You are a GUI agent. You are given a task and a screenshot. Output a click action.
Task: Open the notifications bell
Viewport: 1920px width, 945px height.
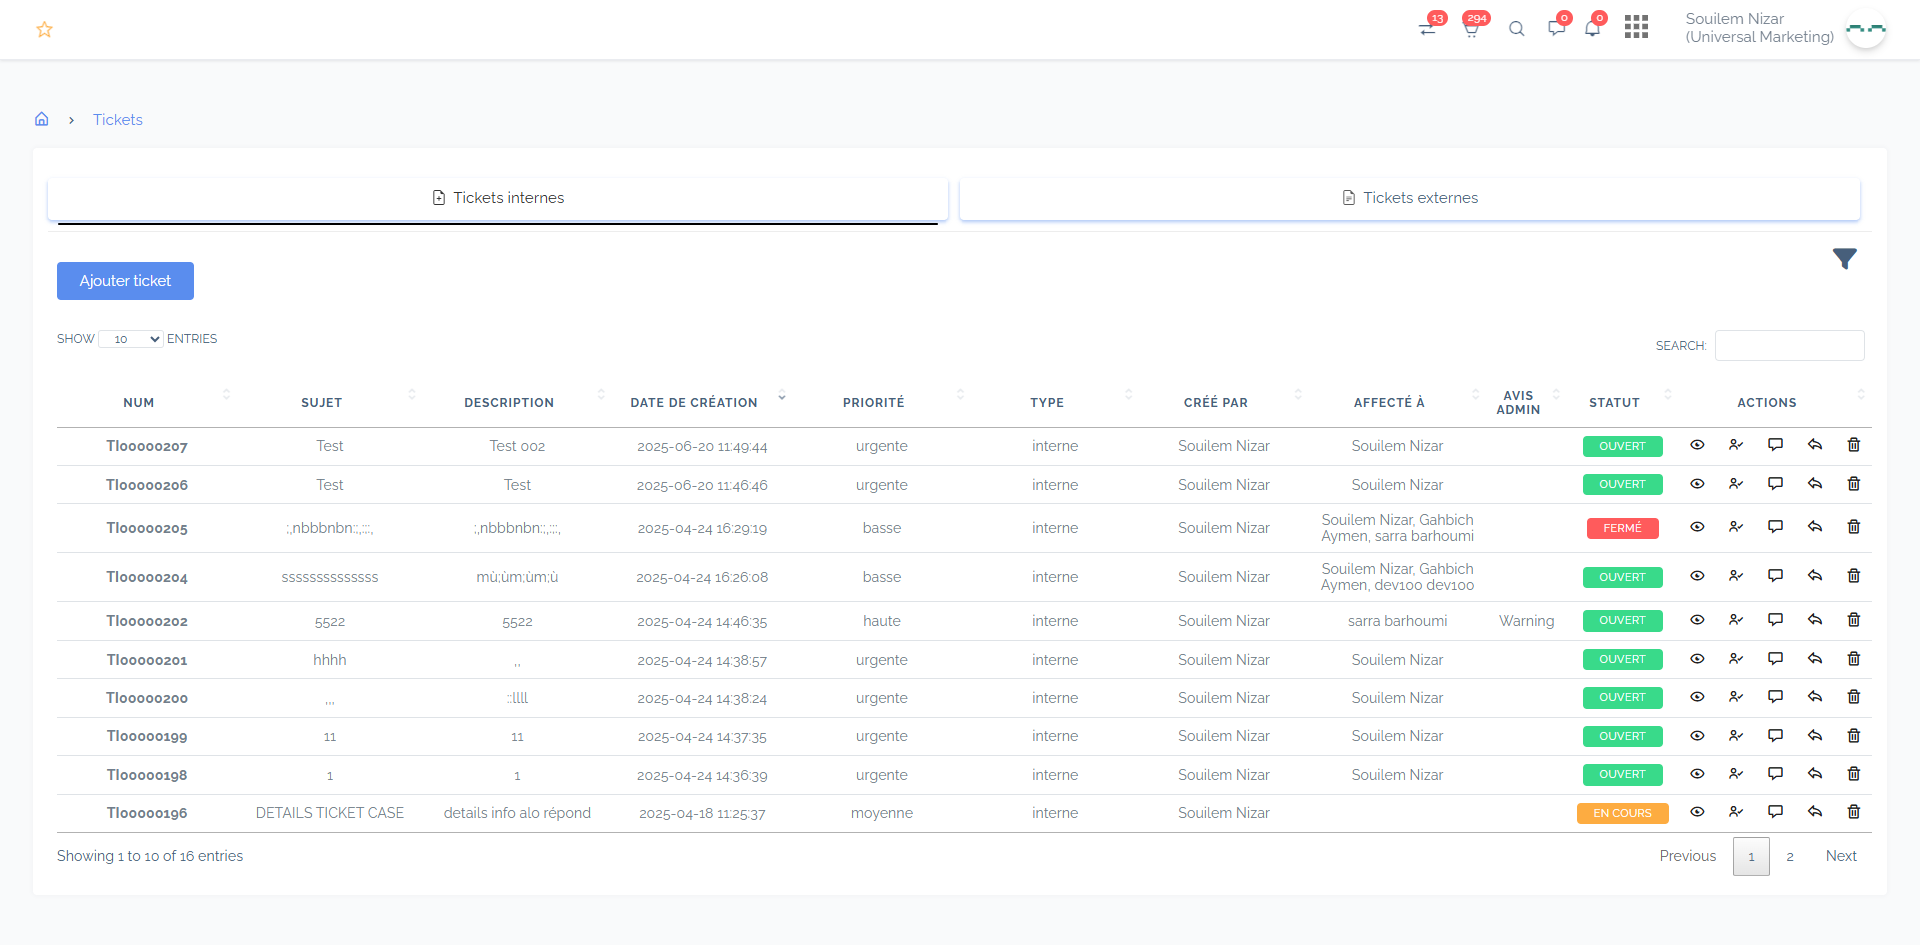tap(1592, 29)
